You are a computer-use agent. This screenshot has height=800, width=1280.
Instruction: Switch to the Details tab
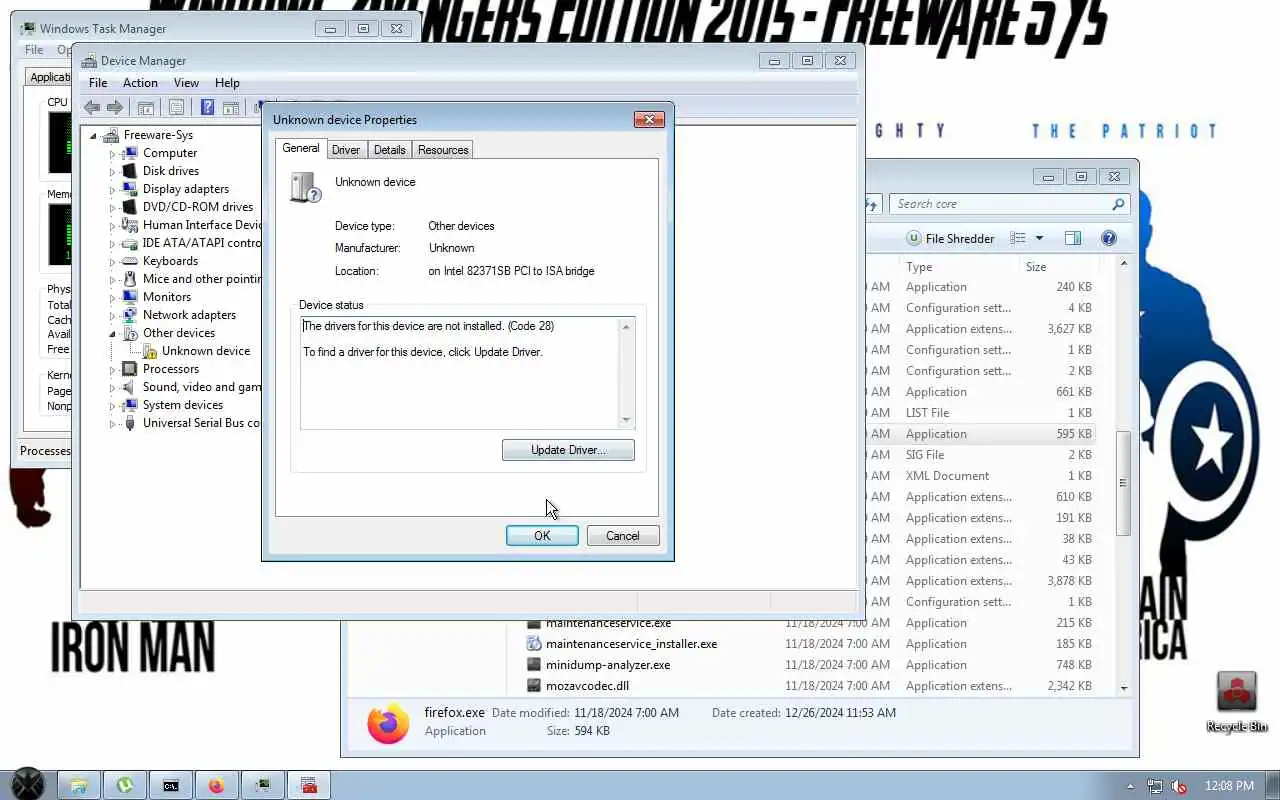click(x=390, y=150)
